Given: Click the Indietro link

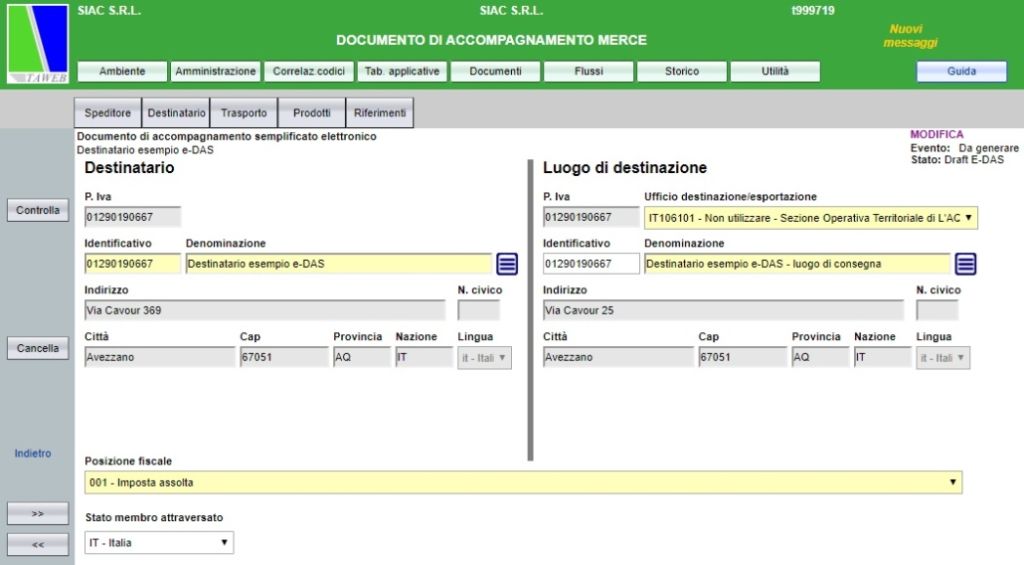Looking at the screenshot, I should click(33, 454).
